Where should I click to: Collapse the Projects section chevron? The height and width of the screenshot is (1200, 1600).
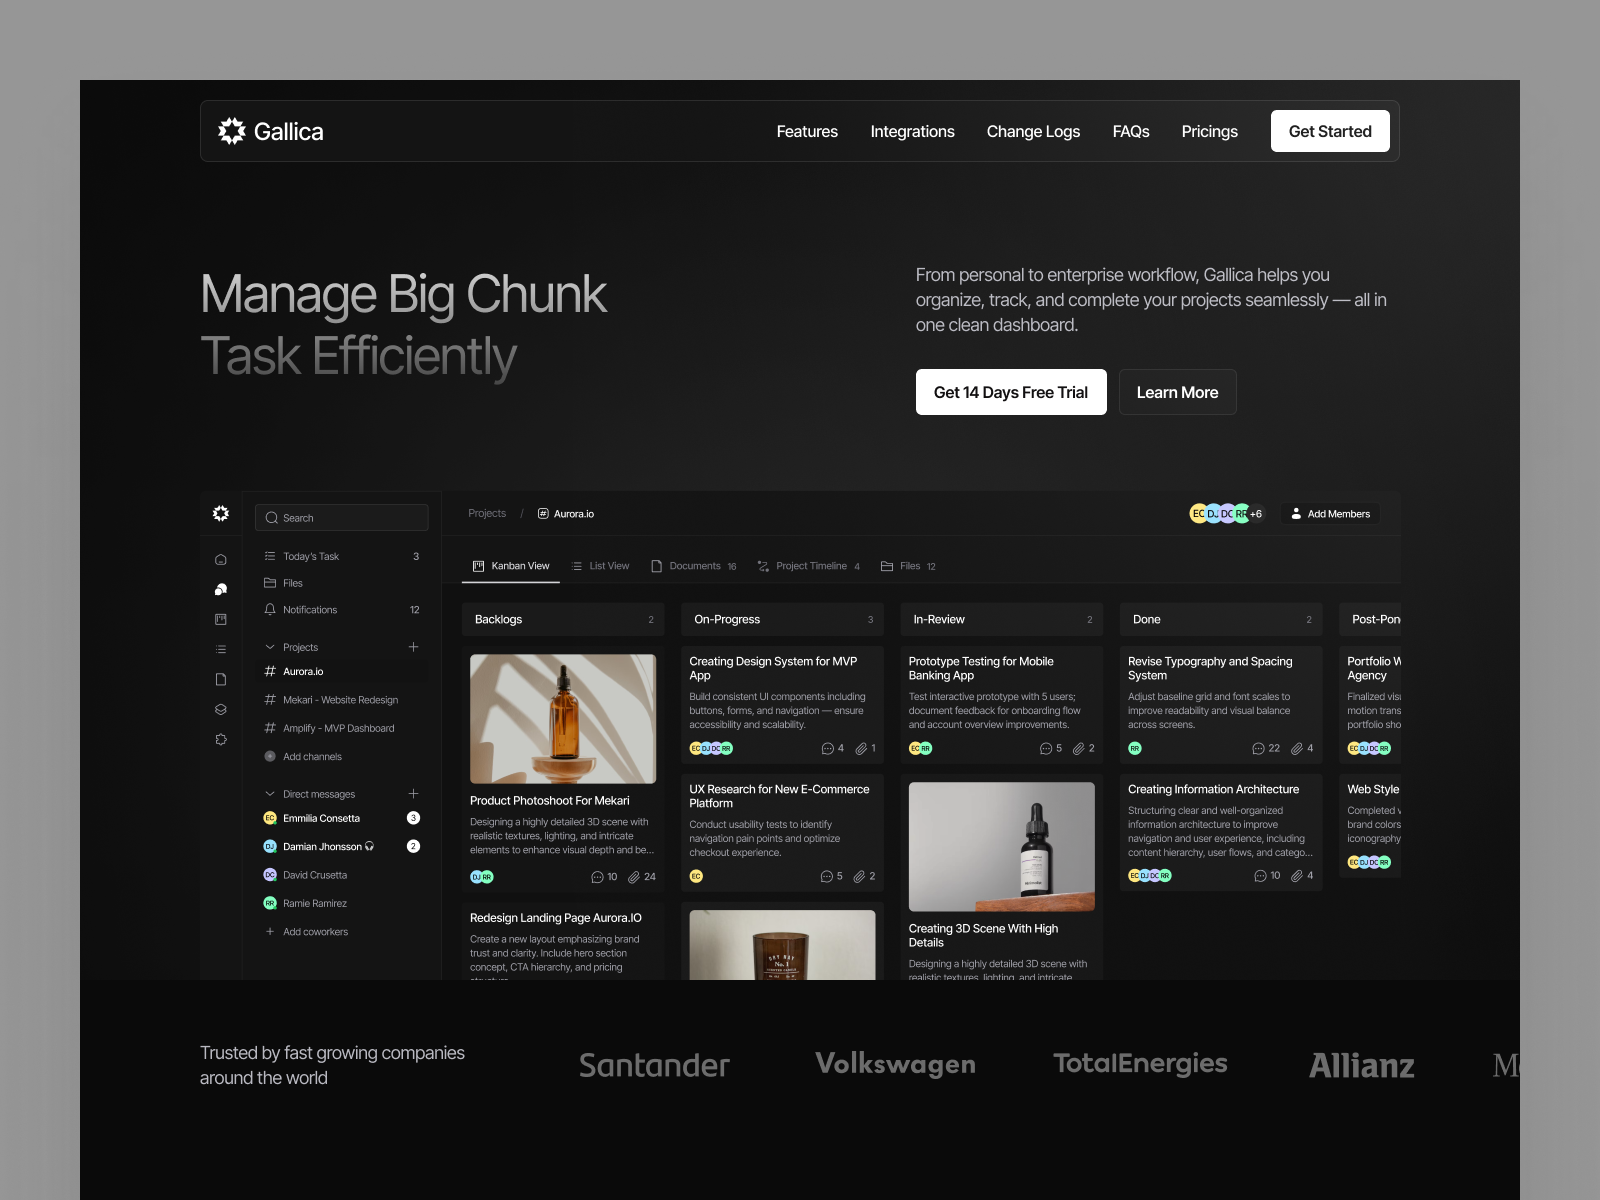click(x=270, y=647)
